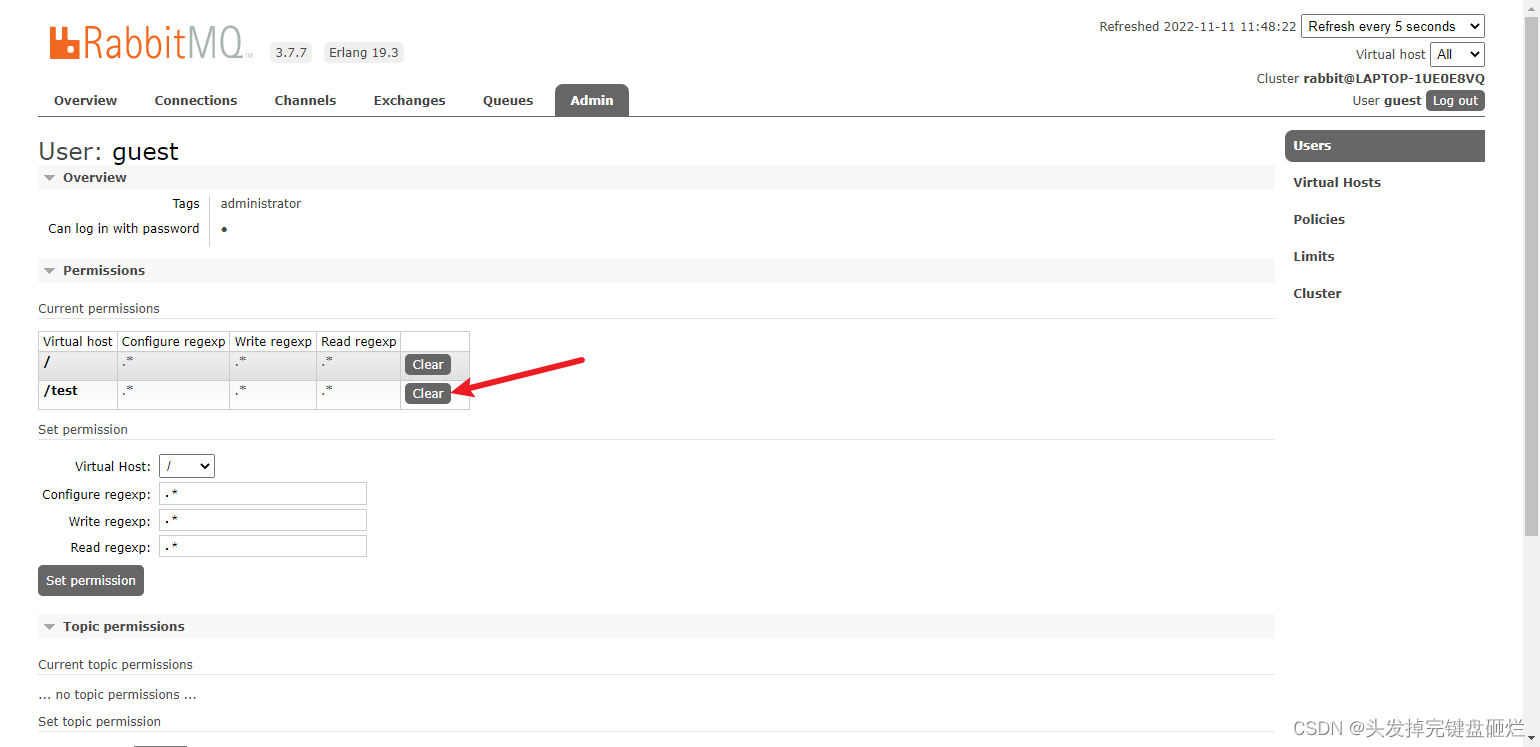The width and height of the screenshot is (1540, 747).
Task: Click the Refreshed 2022-11-11 timestamp text
Action: (1198, 27)
